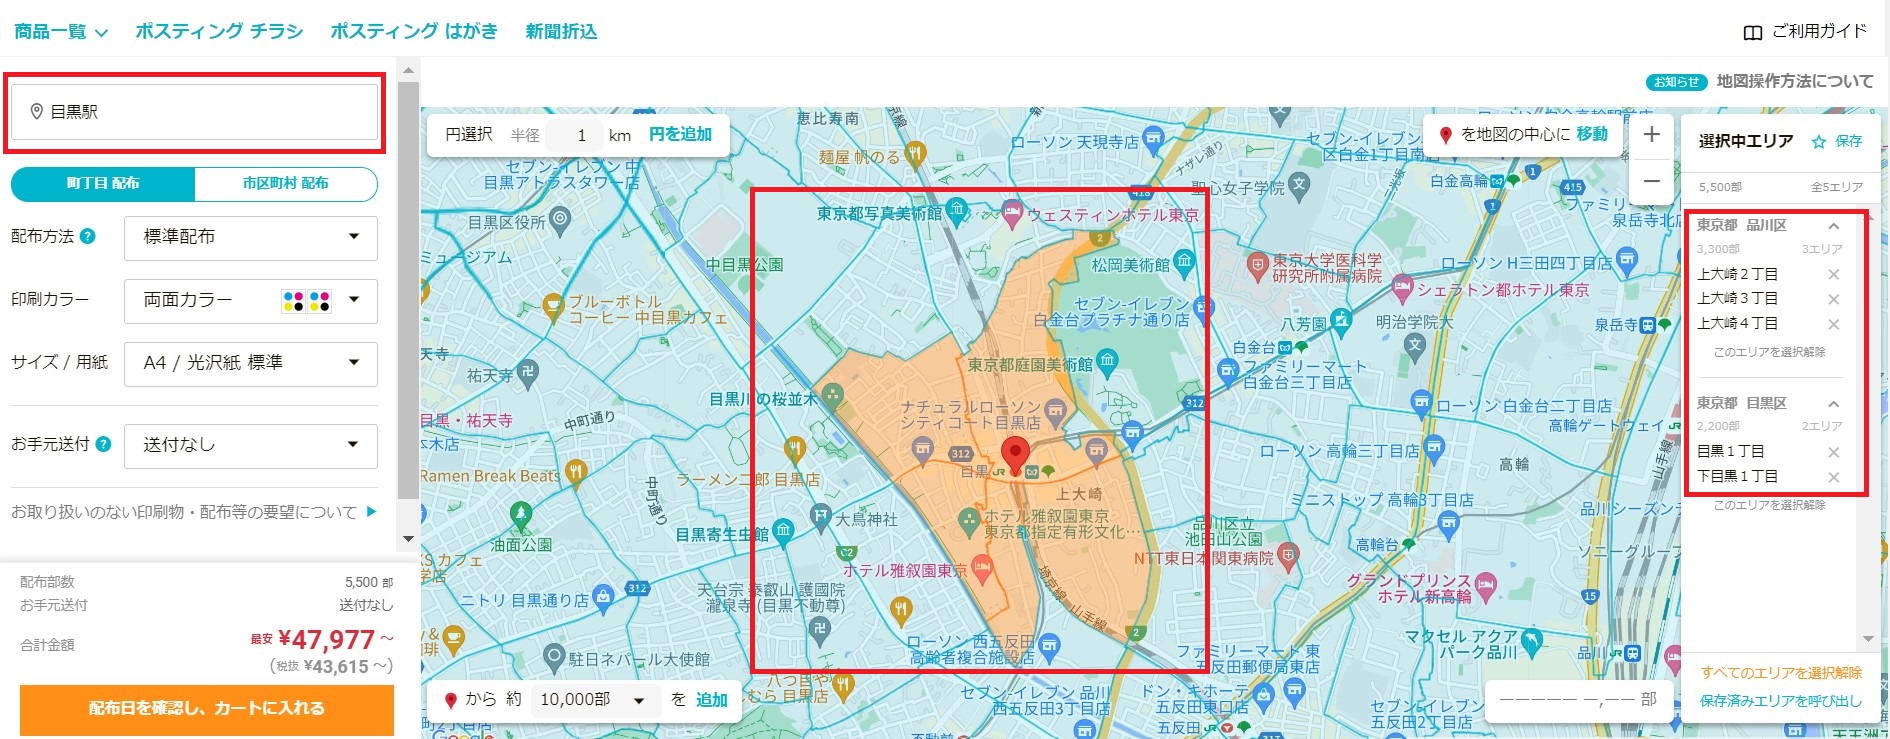Viewport: 1890px width, 739px height.
Task: Click このエリアを選択解除 under 品川区 list
Action: [1770, 352]
